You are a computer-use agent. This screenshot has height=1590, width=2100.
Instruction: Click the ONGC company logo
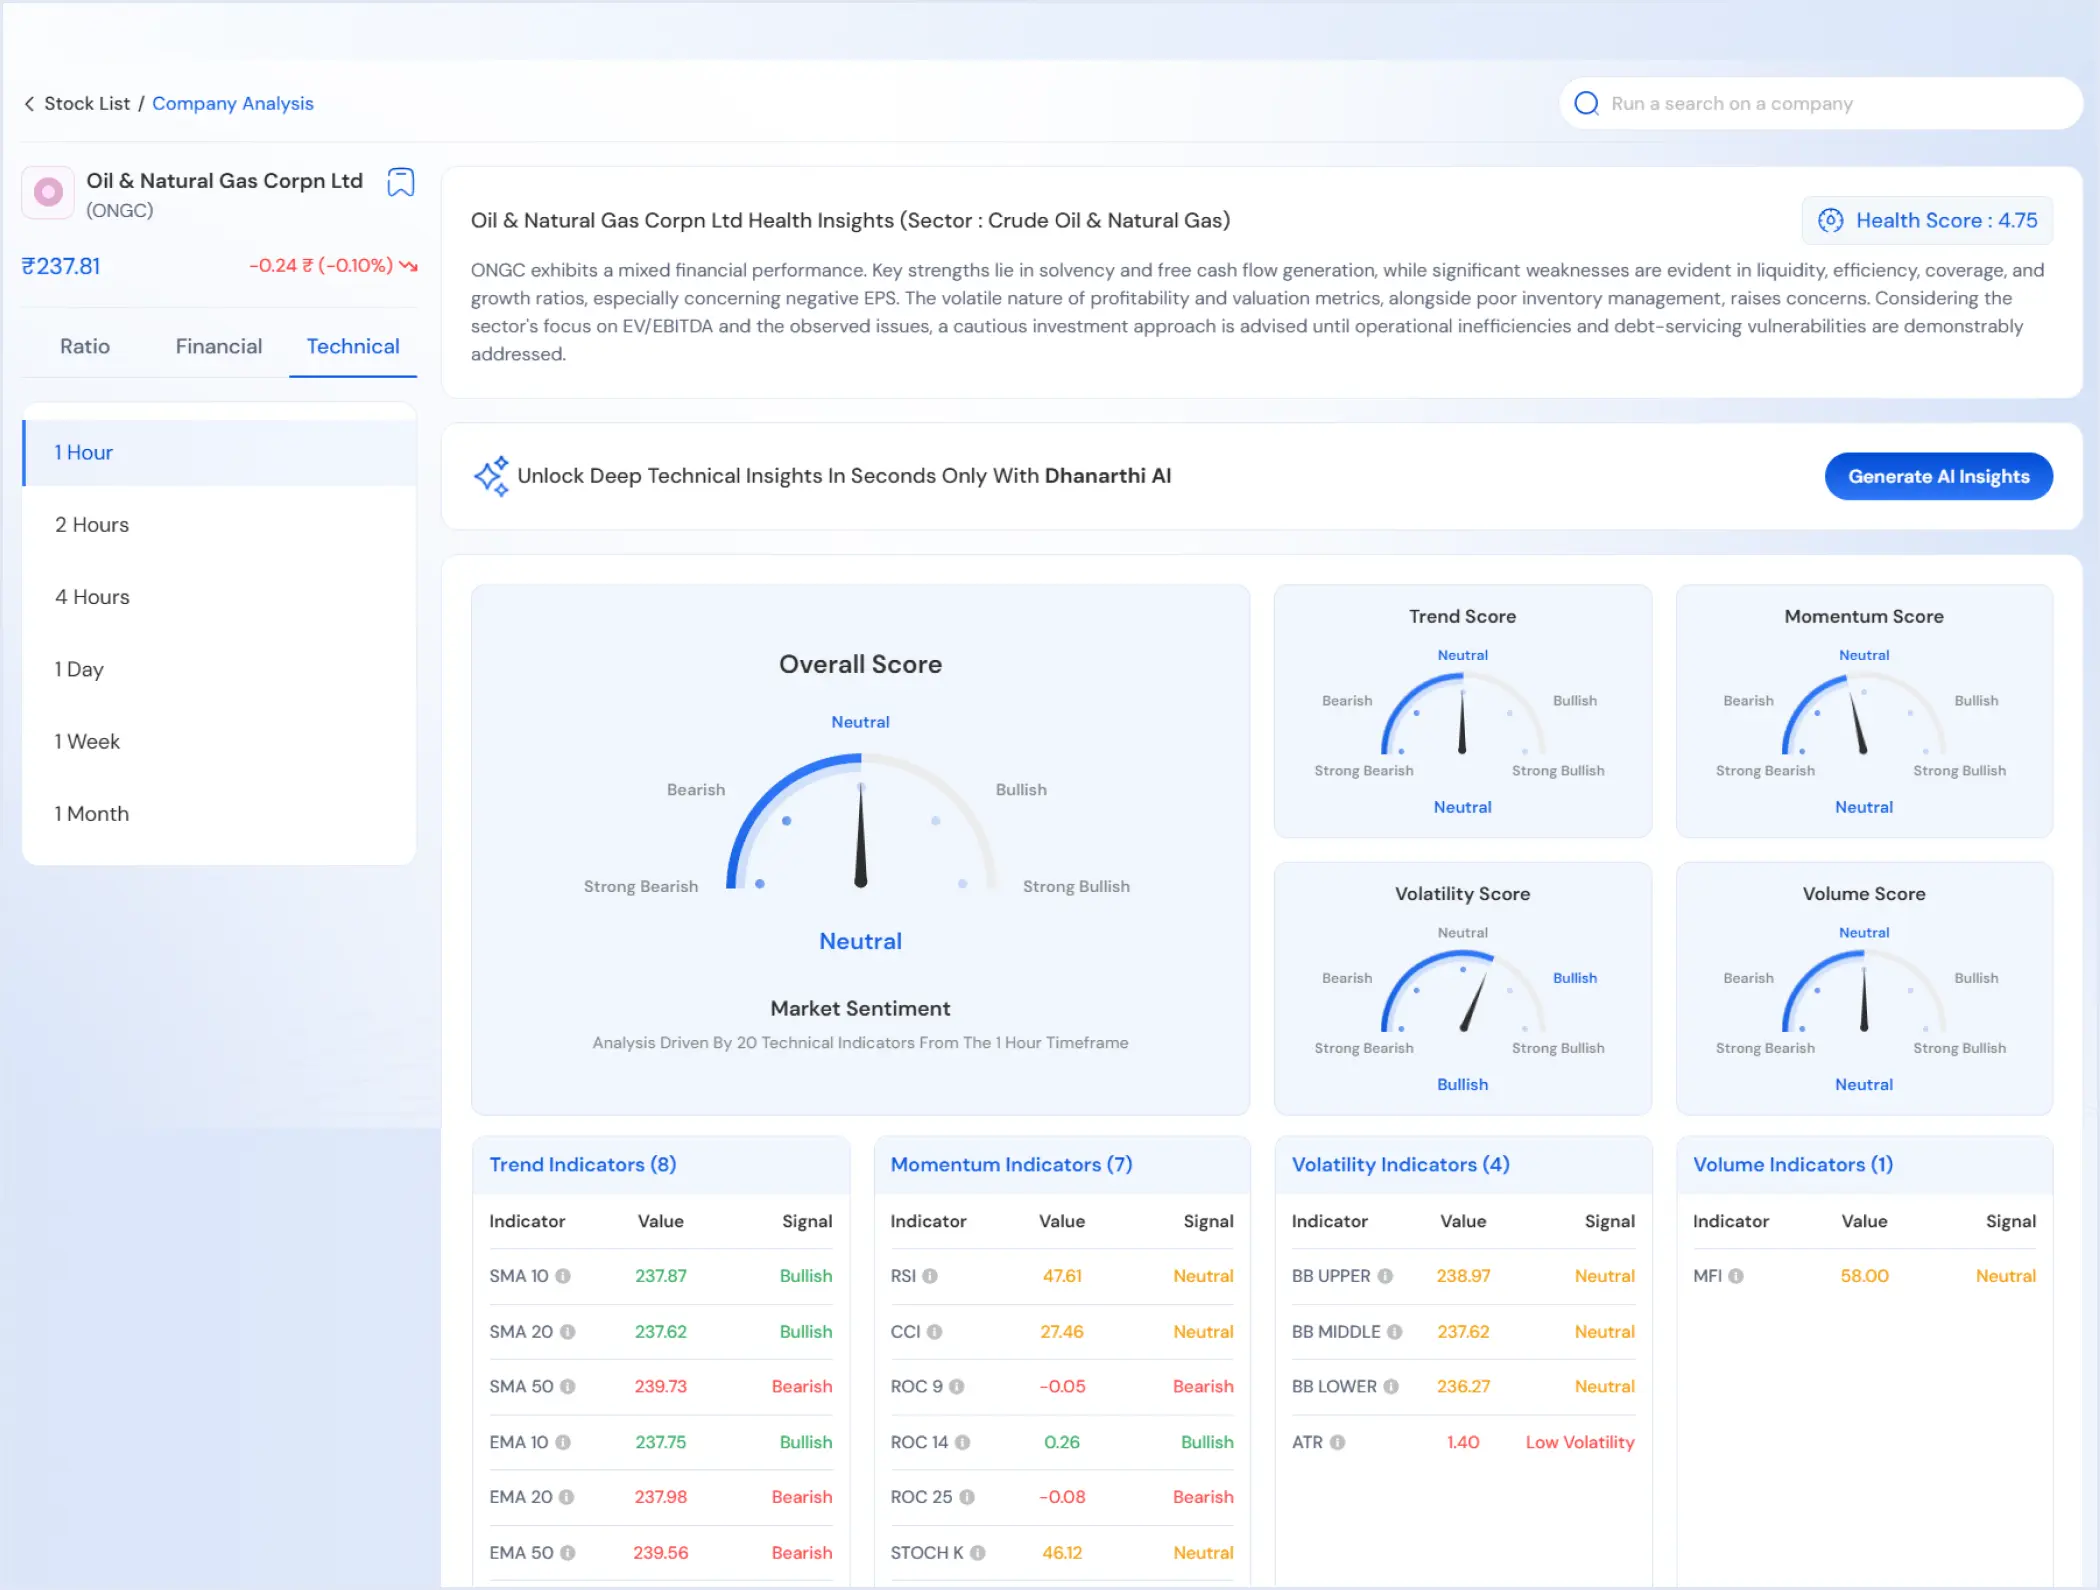(x=48, y=192)
